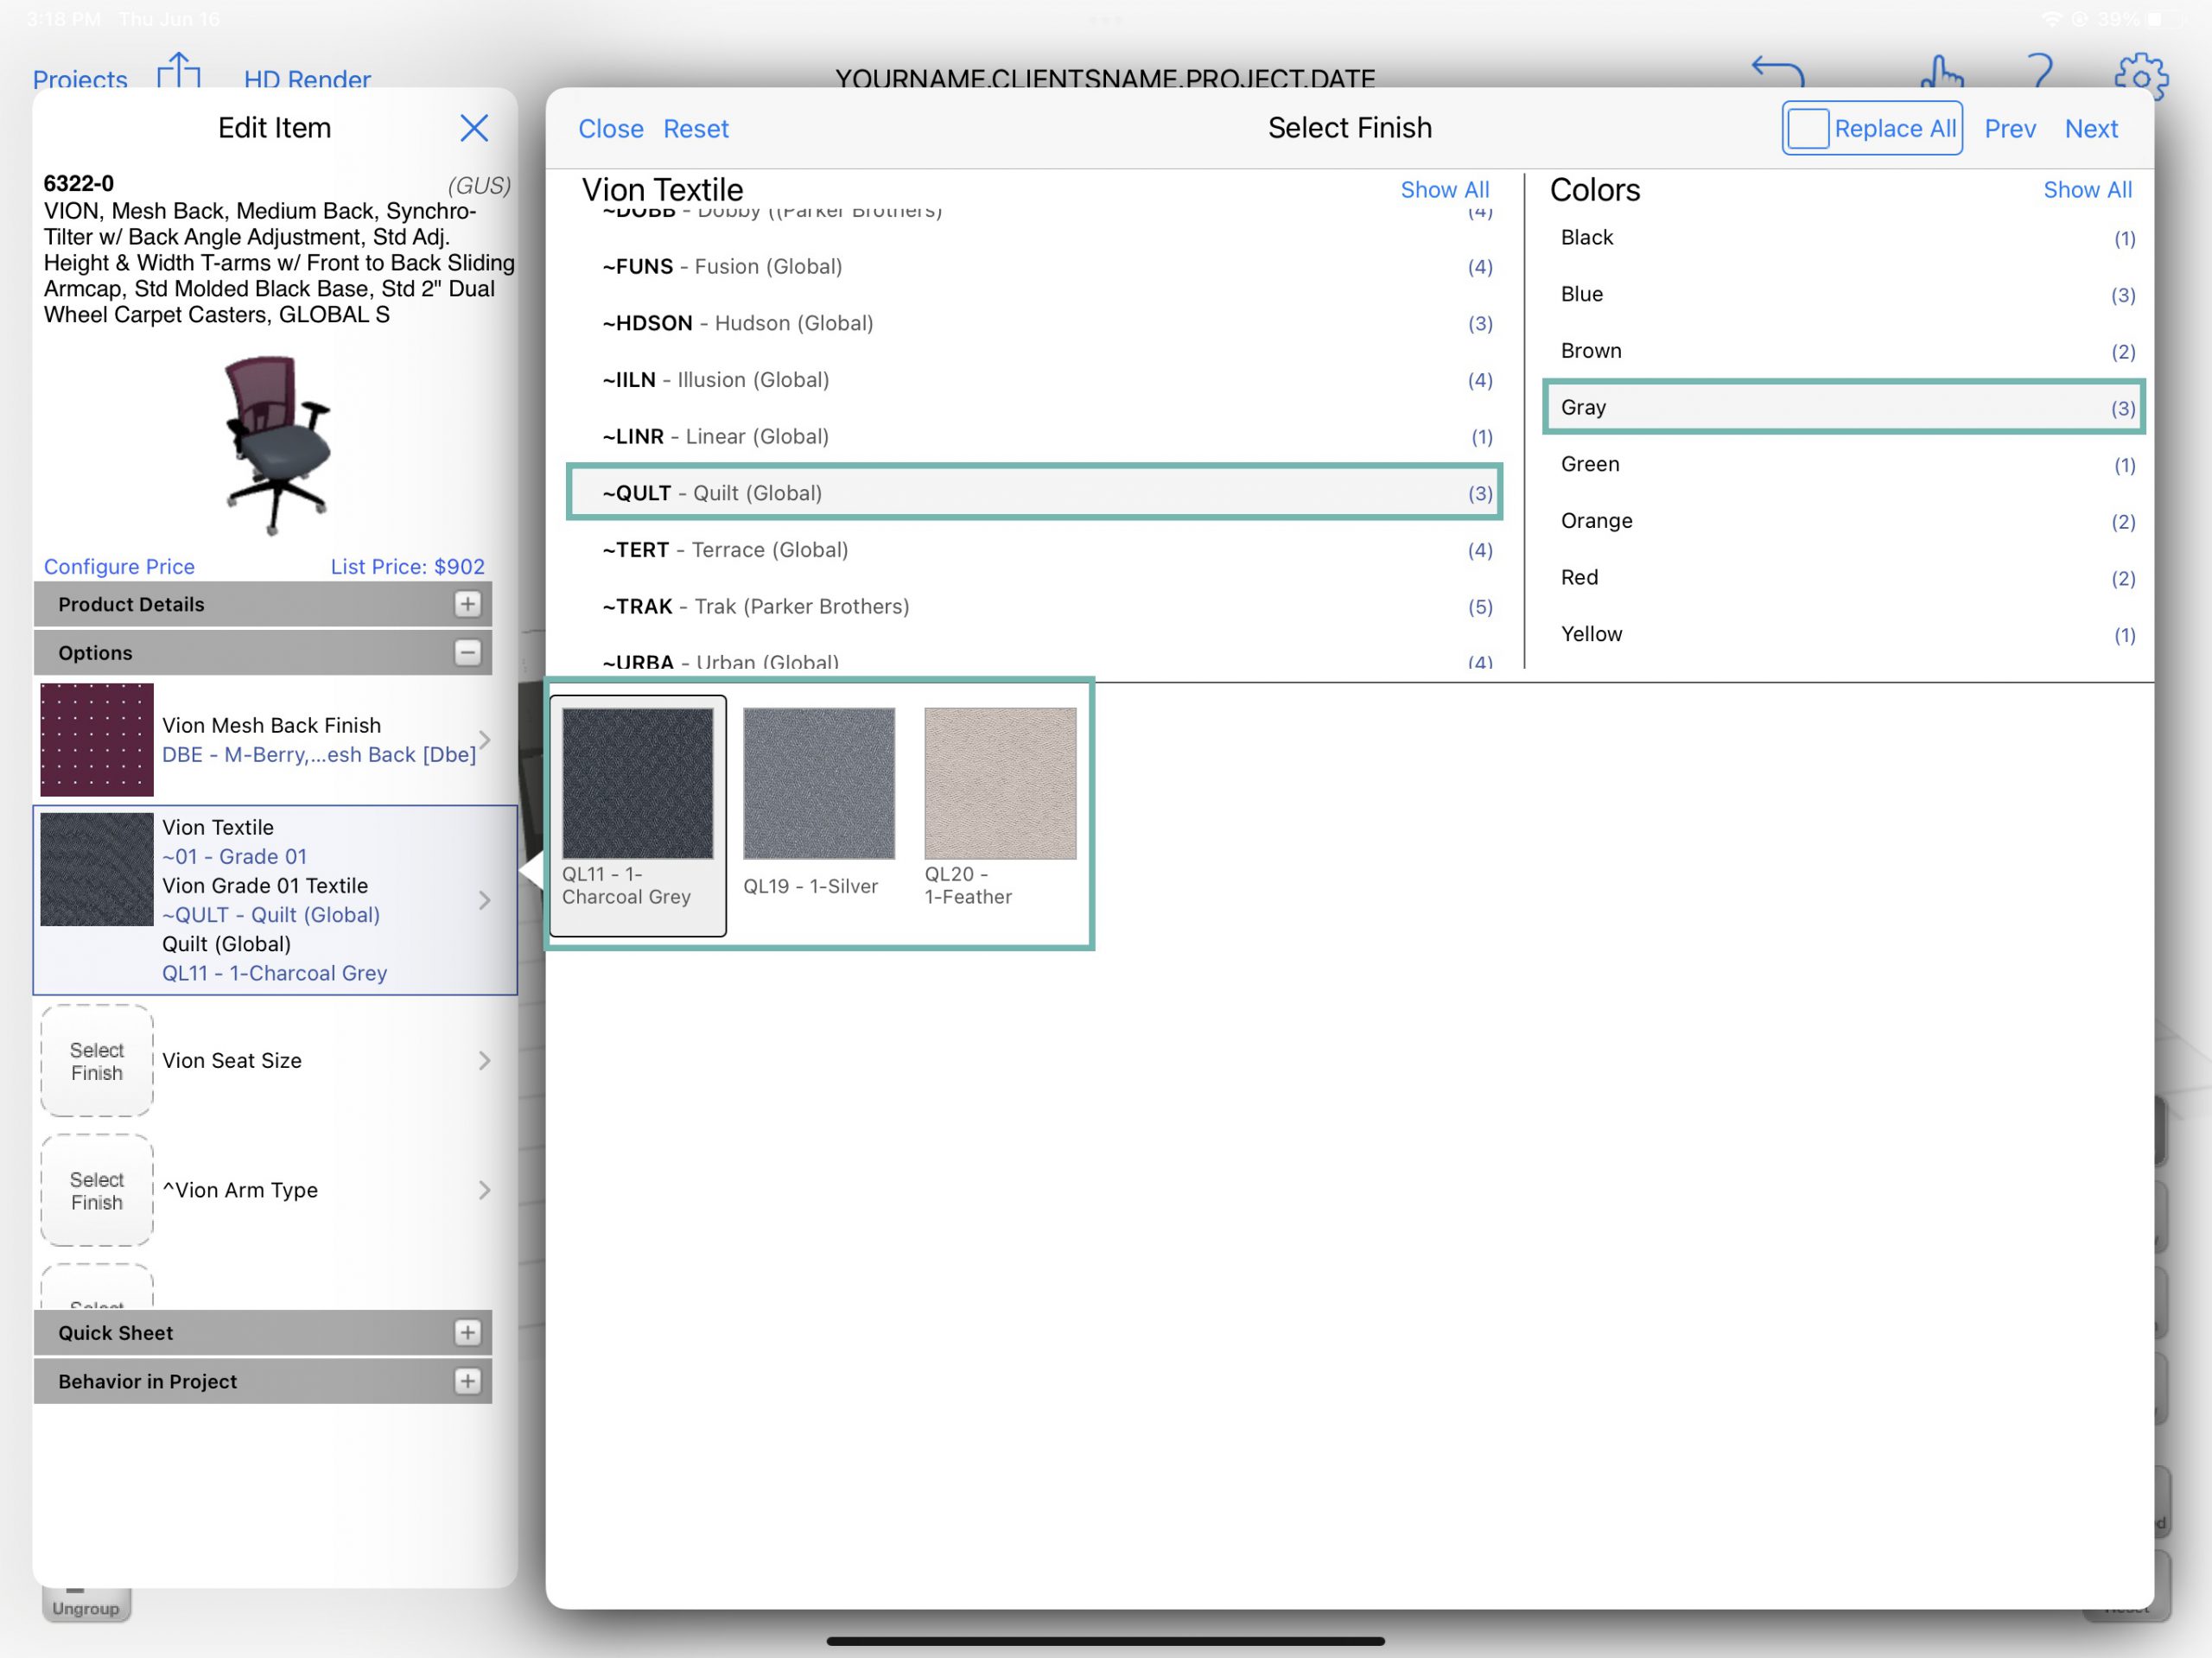Go to Prev finish option
Image resolution: width=2212 pixels, height=1658 pixels.
[2010, 129]
